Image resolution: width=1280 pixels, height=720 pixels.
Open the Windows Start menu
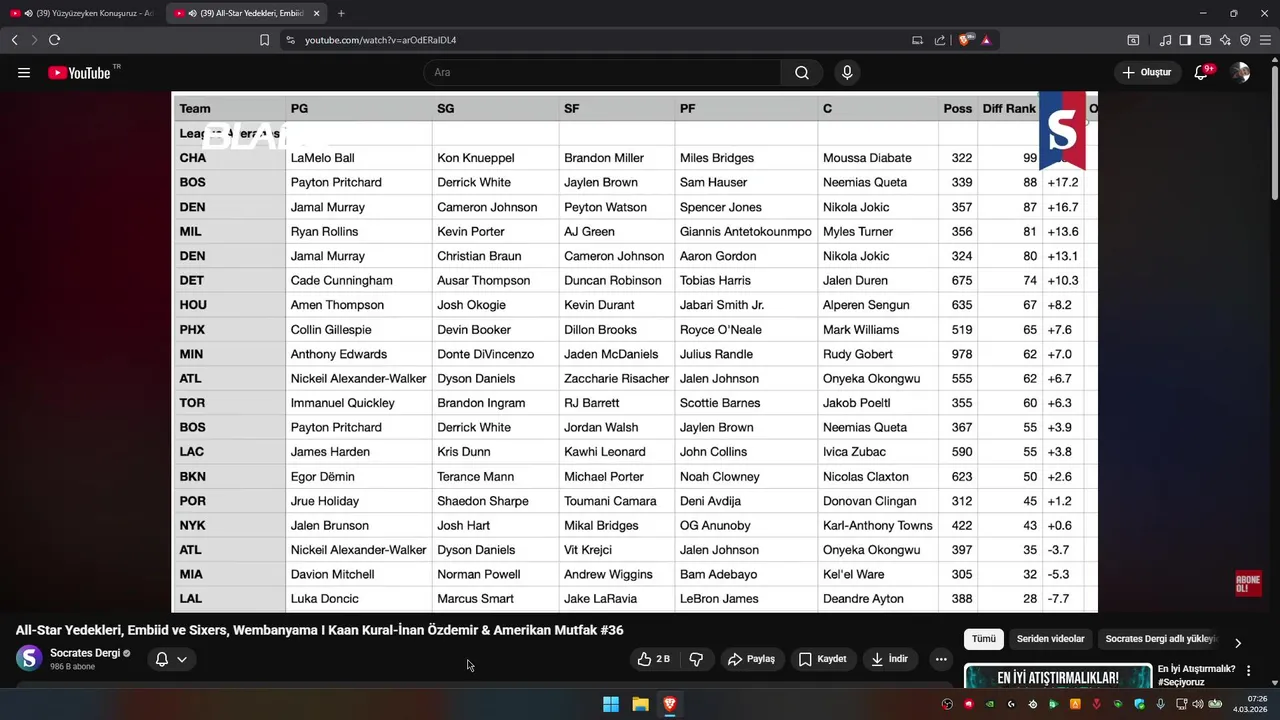[x=611, y=704]
